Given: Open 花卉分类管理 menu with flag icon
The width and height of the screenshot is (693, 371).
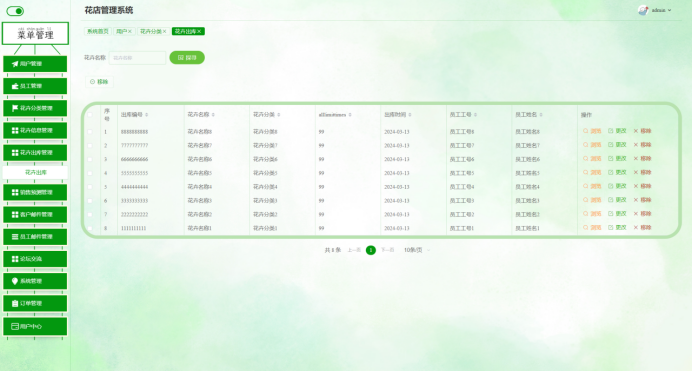Looking at the screenshot, I should pyautogui.click(x=35, y=108).
